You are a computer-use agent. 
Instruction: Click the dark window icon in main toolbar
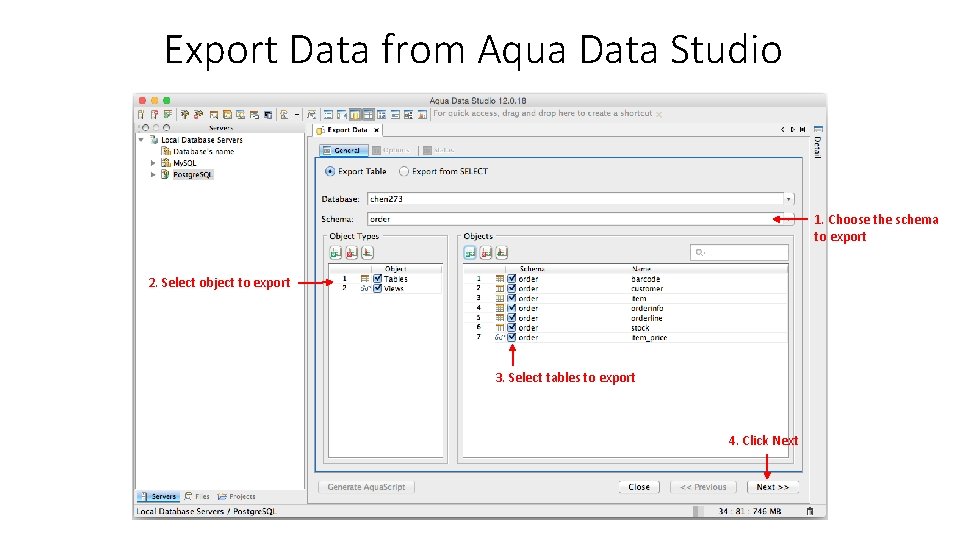point(268,114)
